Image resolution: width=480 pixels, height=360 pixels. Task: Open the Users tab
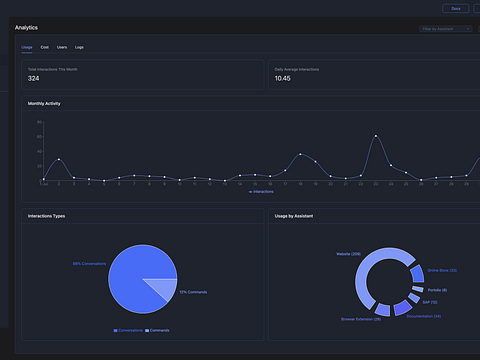[62, 47]
